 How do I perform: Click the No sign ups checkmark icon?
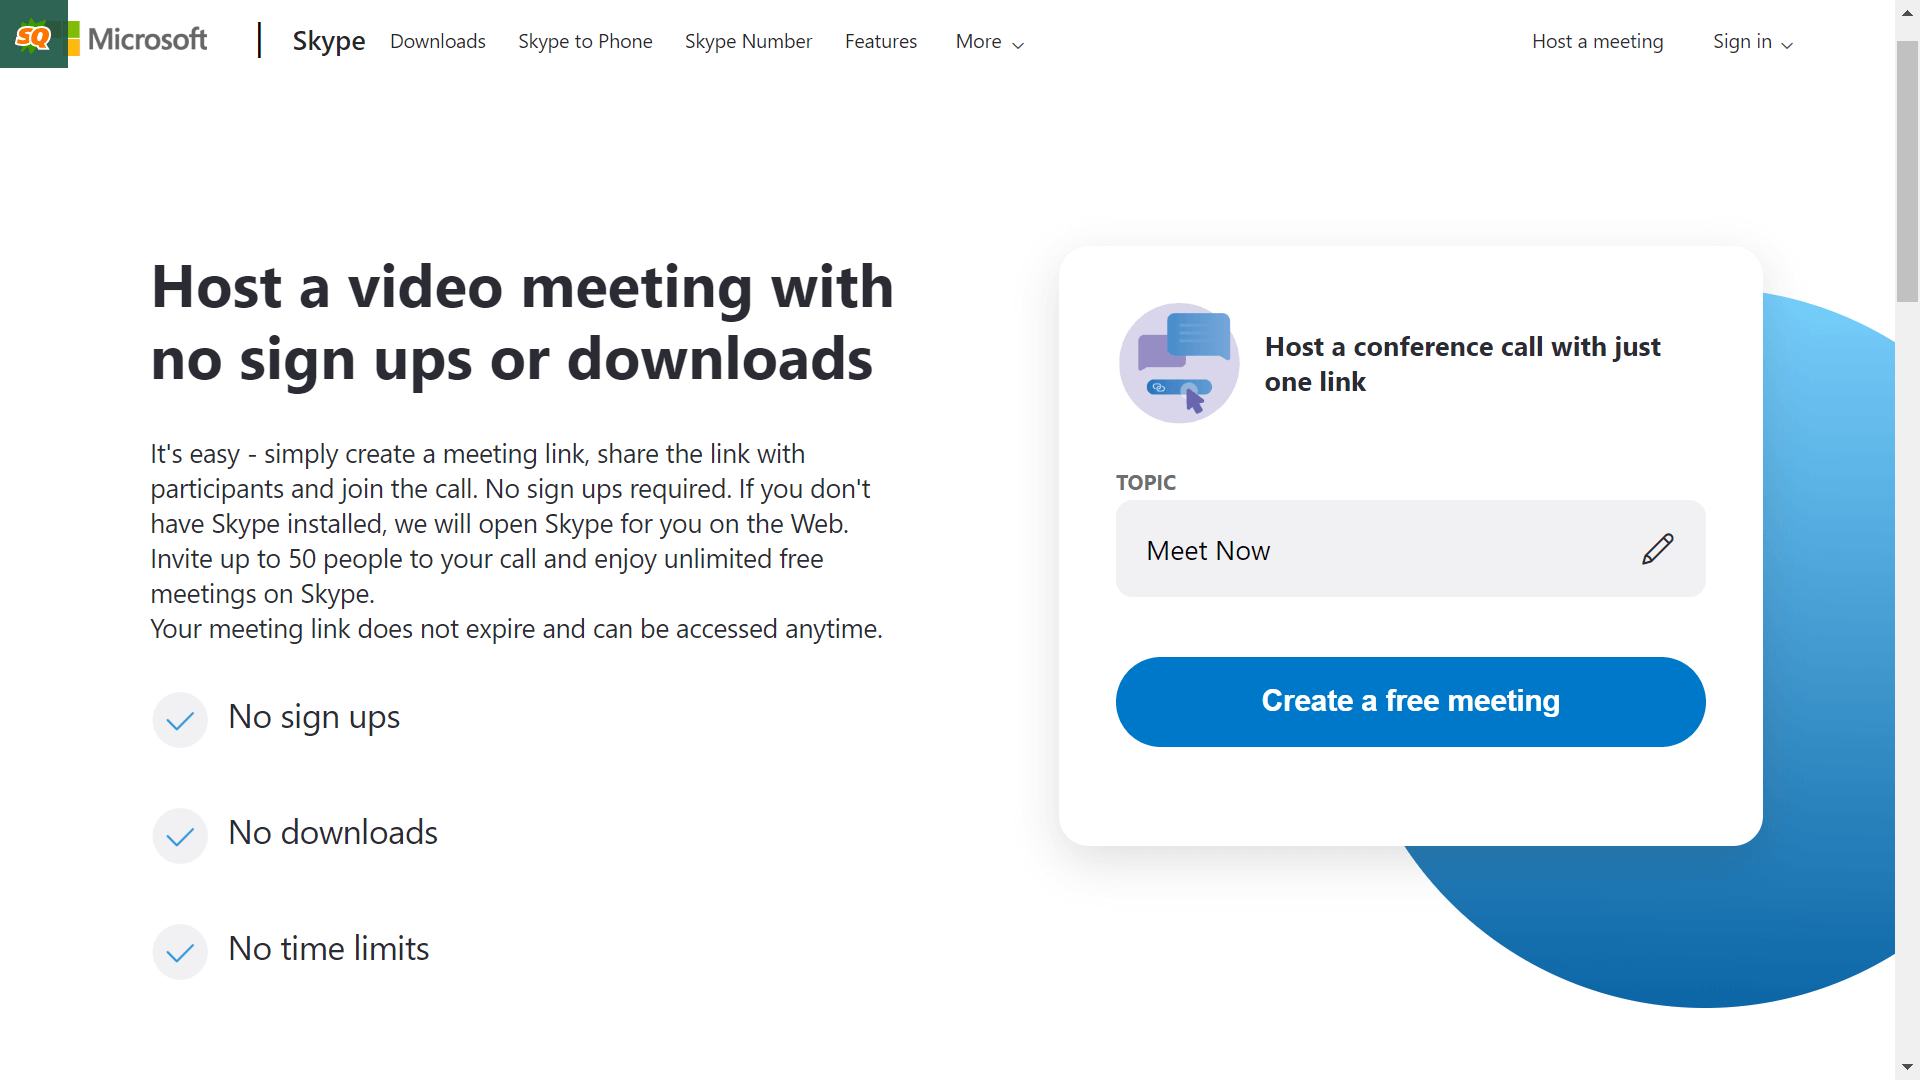180,720
